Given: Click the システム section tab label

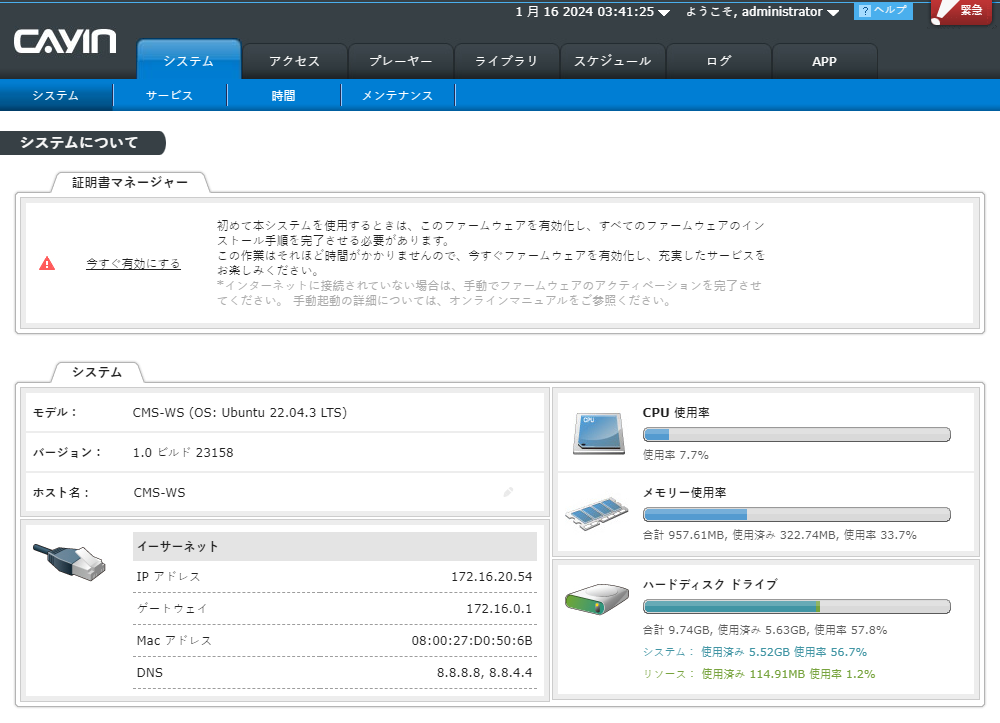Looking at the screenshot, I should coord(97,372).
